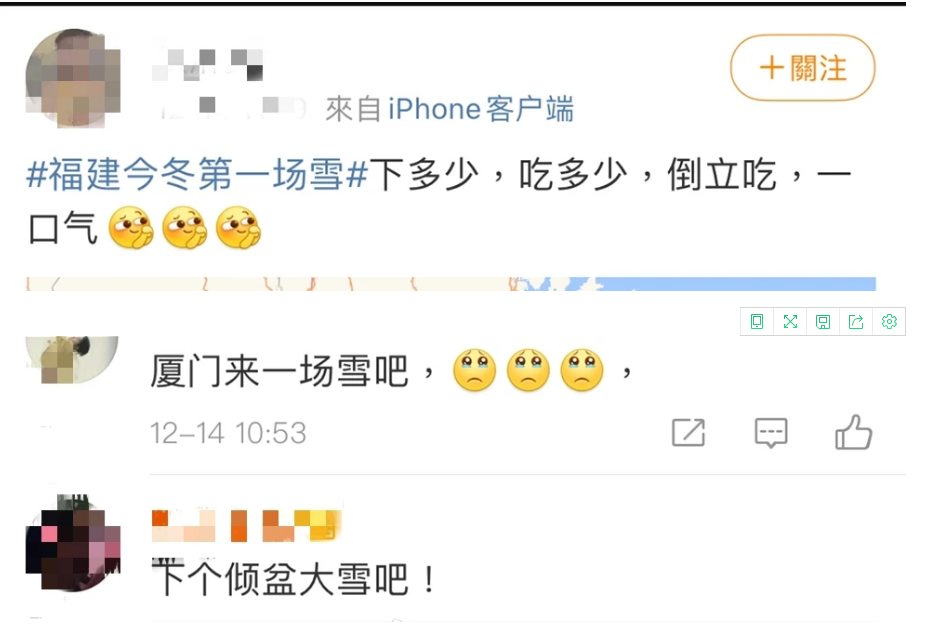The image size is (925, 638).
Task: Open the post author's blurred username
Action: (x=208, y=66)
